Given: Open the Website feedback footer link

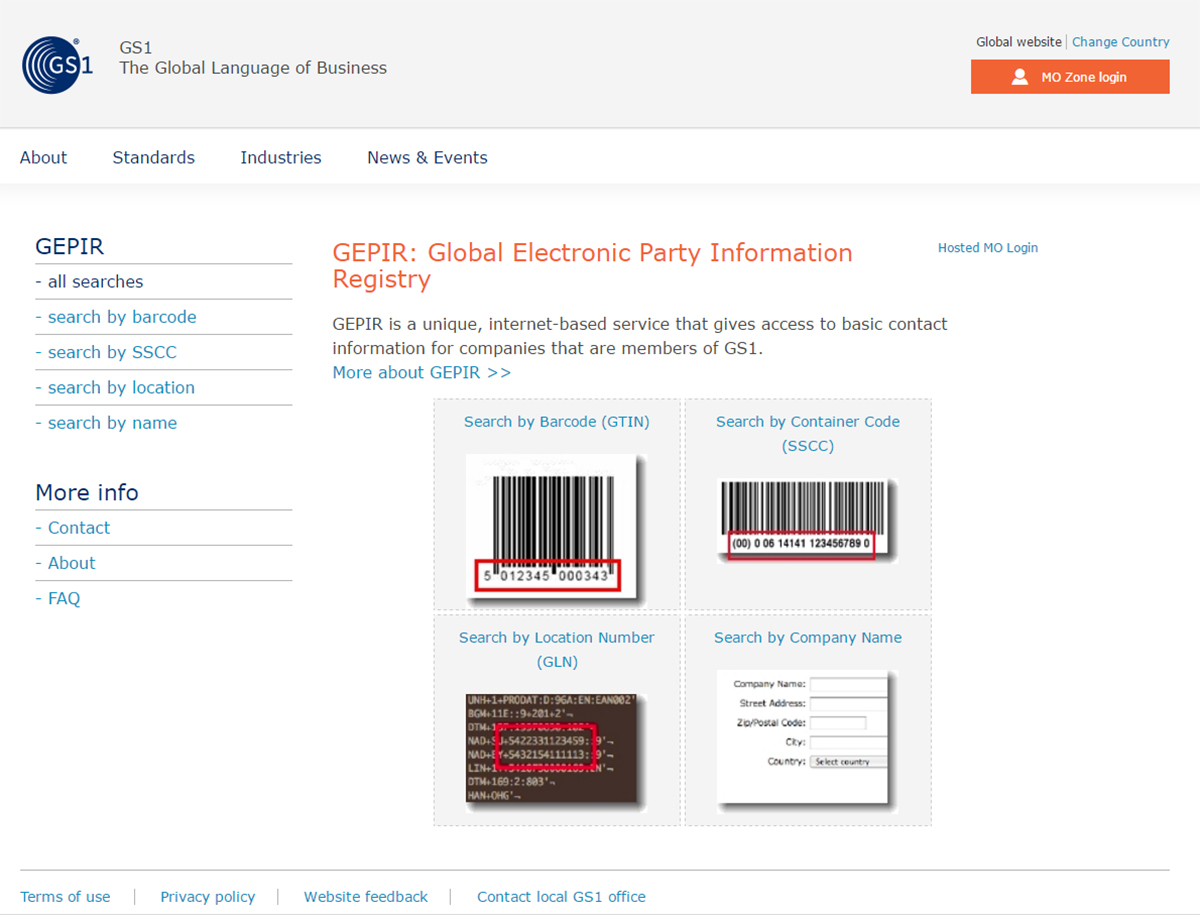Looking at the screenshot, I should click(x=366, y=897).
